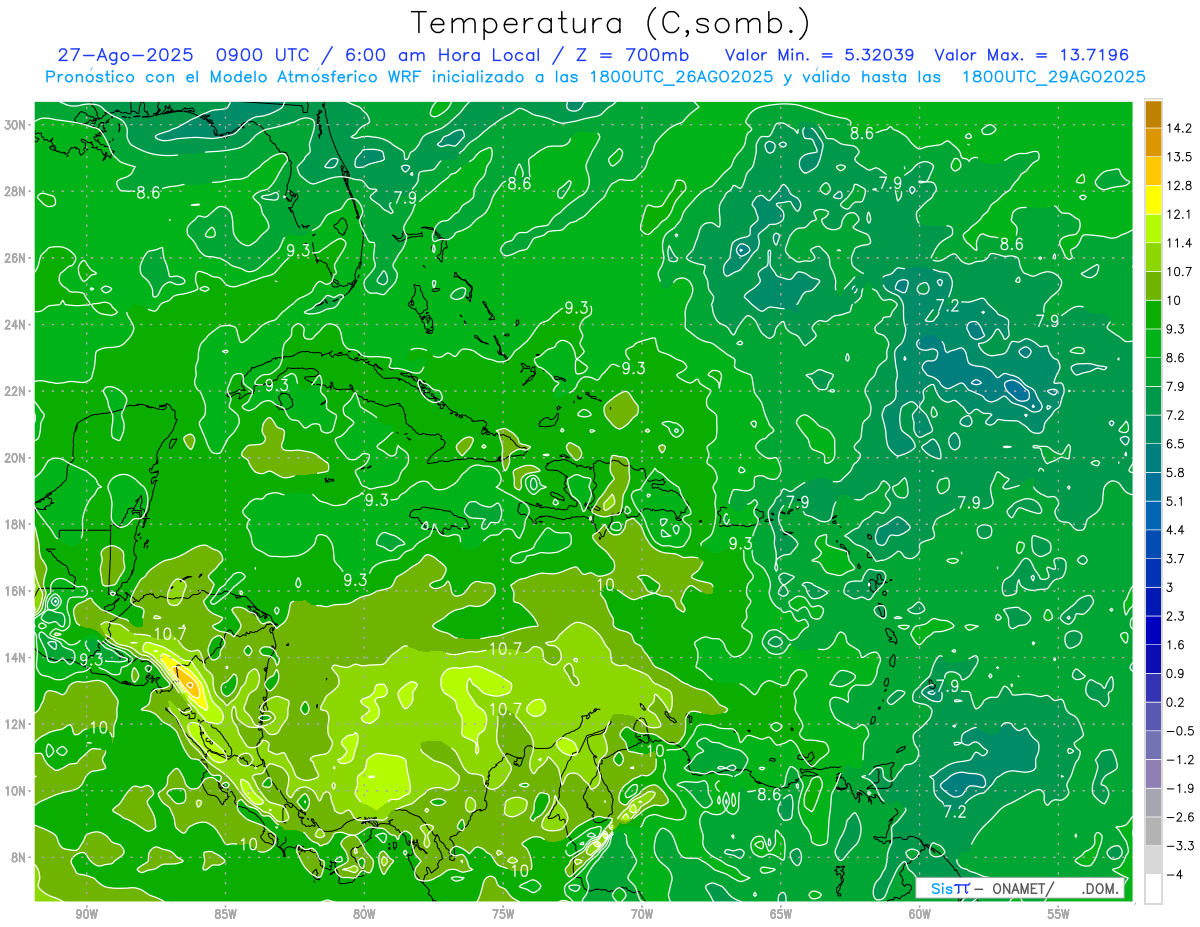Click the "65W" longitude axis label
Screen dimensions: 1200x927
781,914
